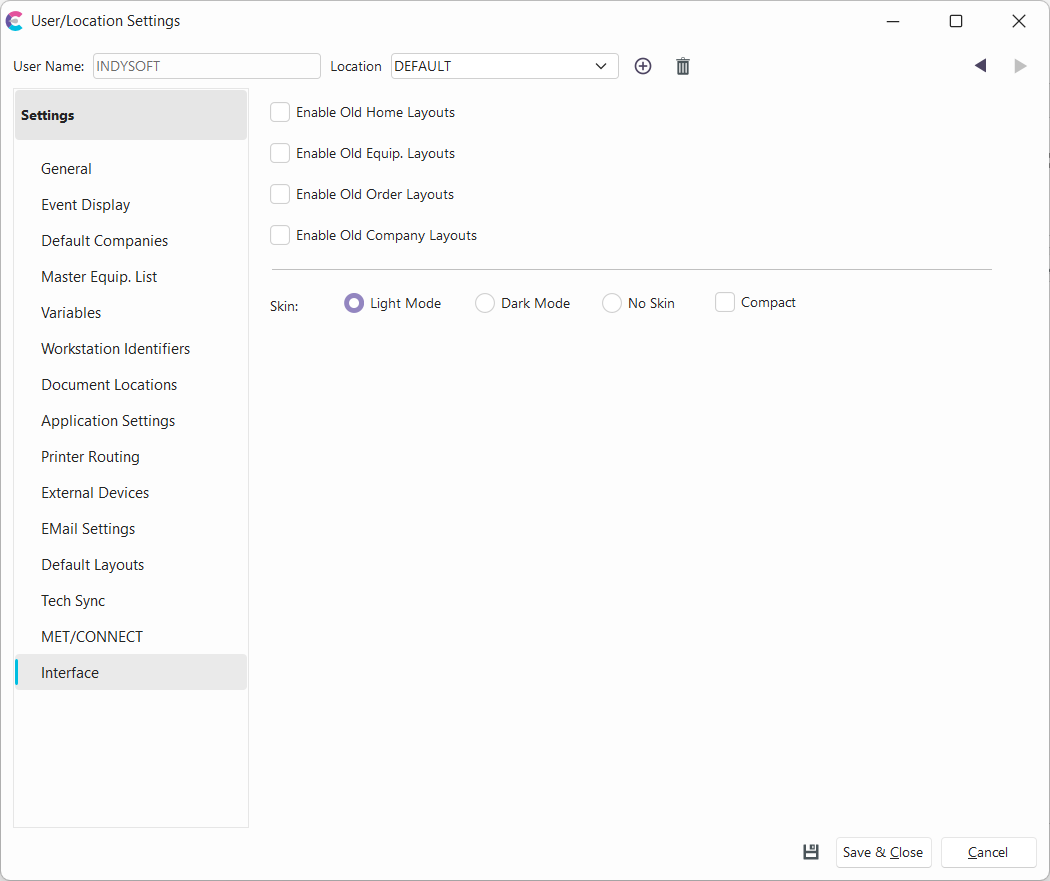Click the previous record left arrow
This screenshot has height=881, width=1050.
point(980,66)
